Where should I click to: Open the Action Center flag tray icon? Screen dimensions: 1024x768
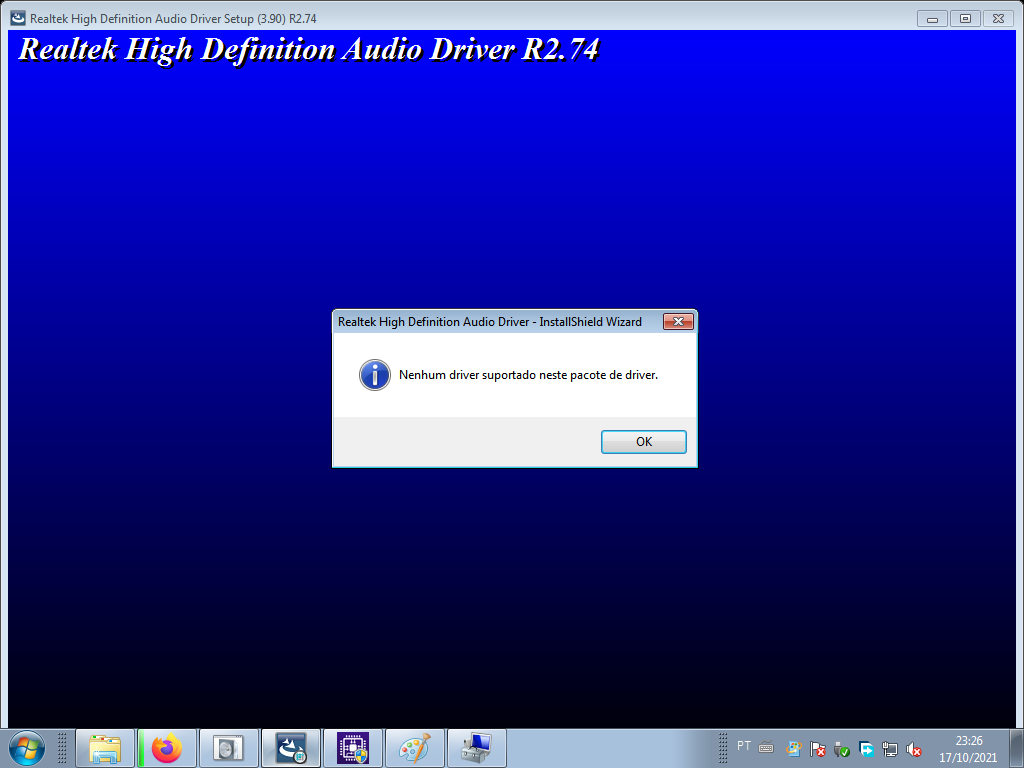click(818, 749)
